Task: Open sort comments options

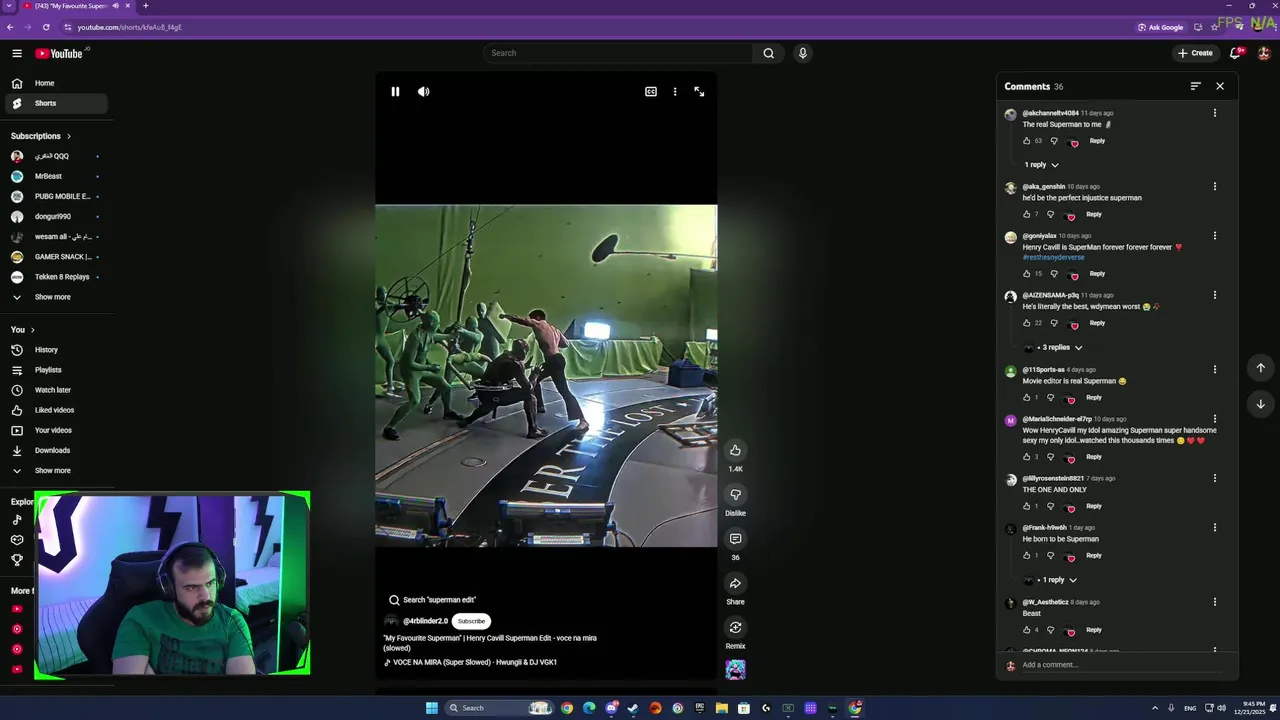Action: tap(1195, 86)
